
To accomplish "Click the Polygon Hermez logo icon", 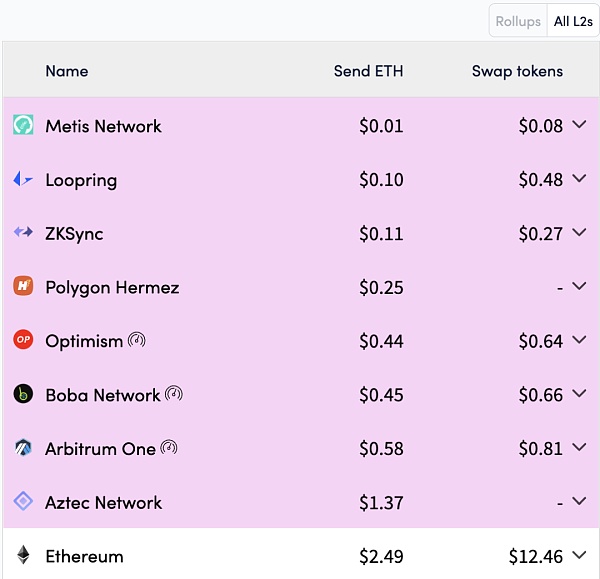I will (x=23, y=287).
